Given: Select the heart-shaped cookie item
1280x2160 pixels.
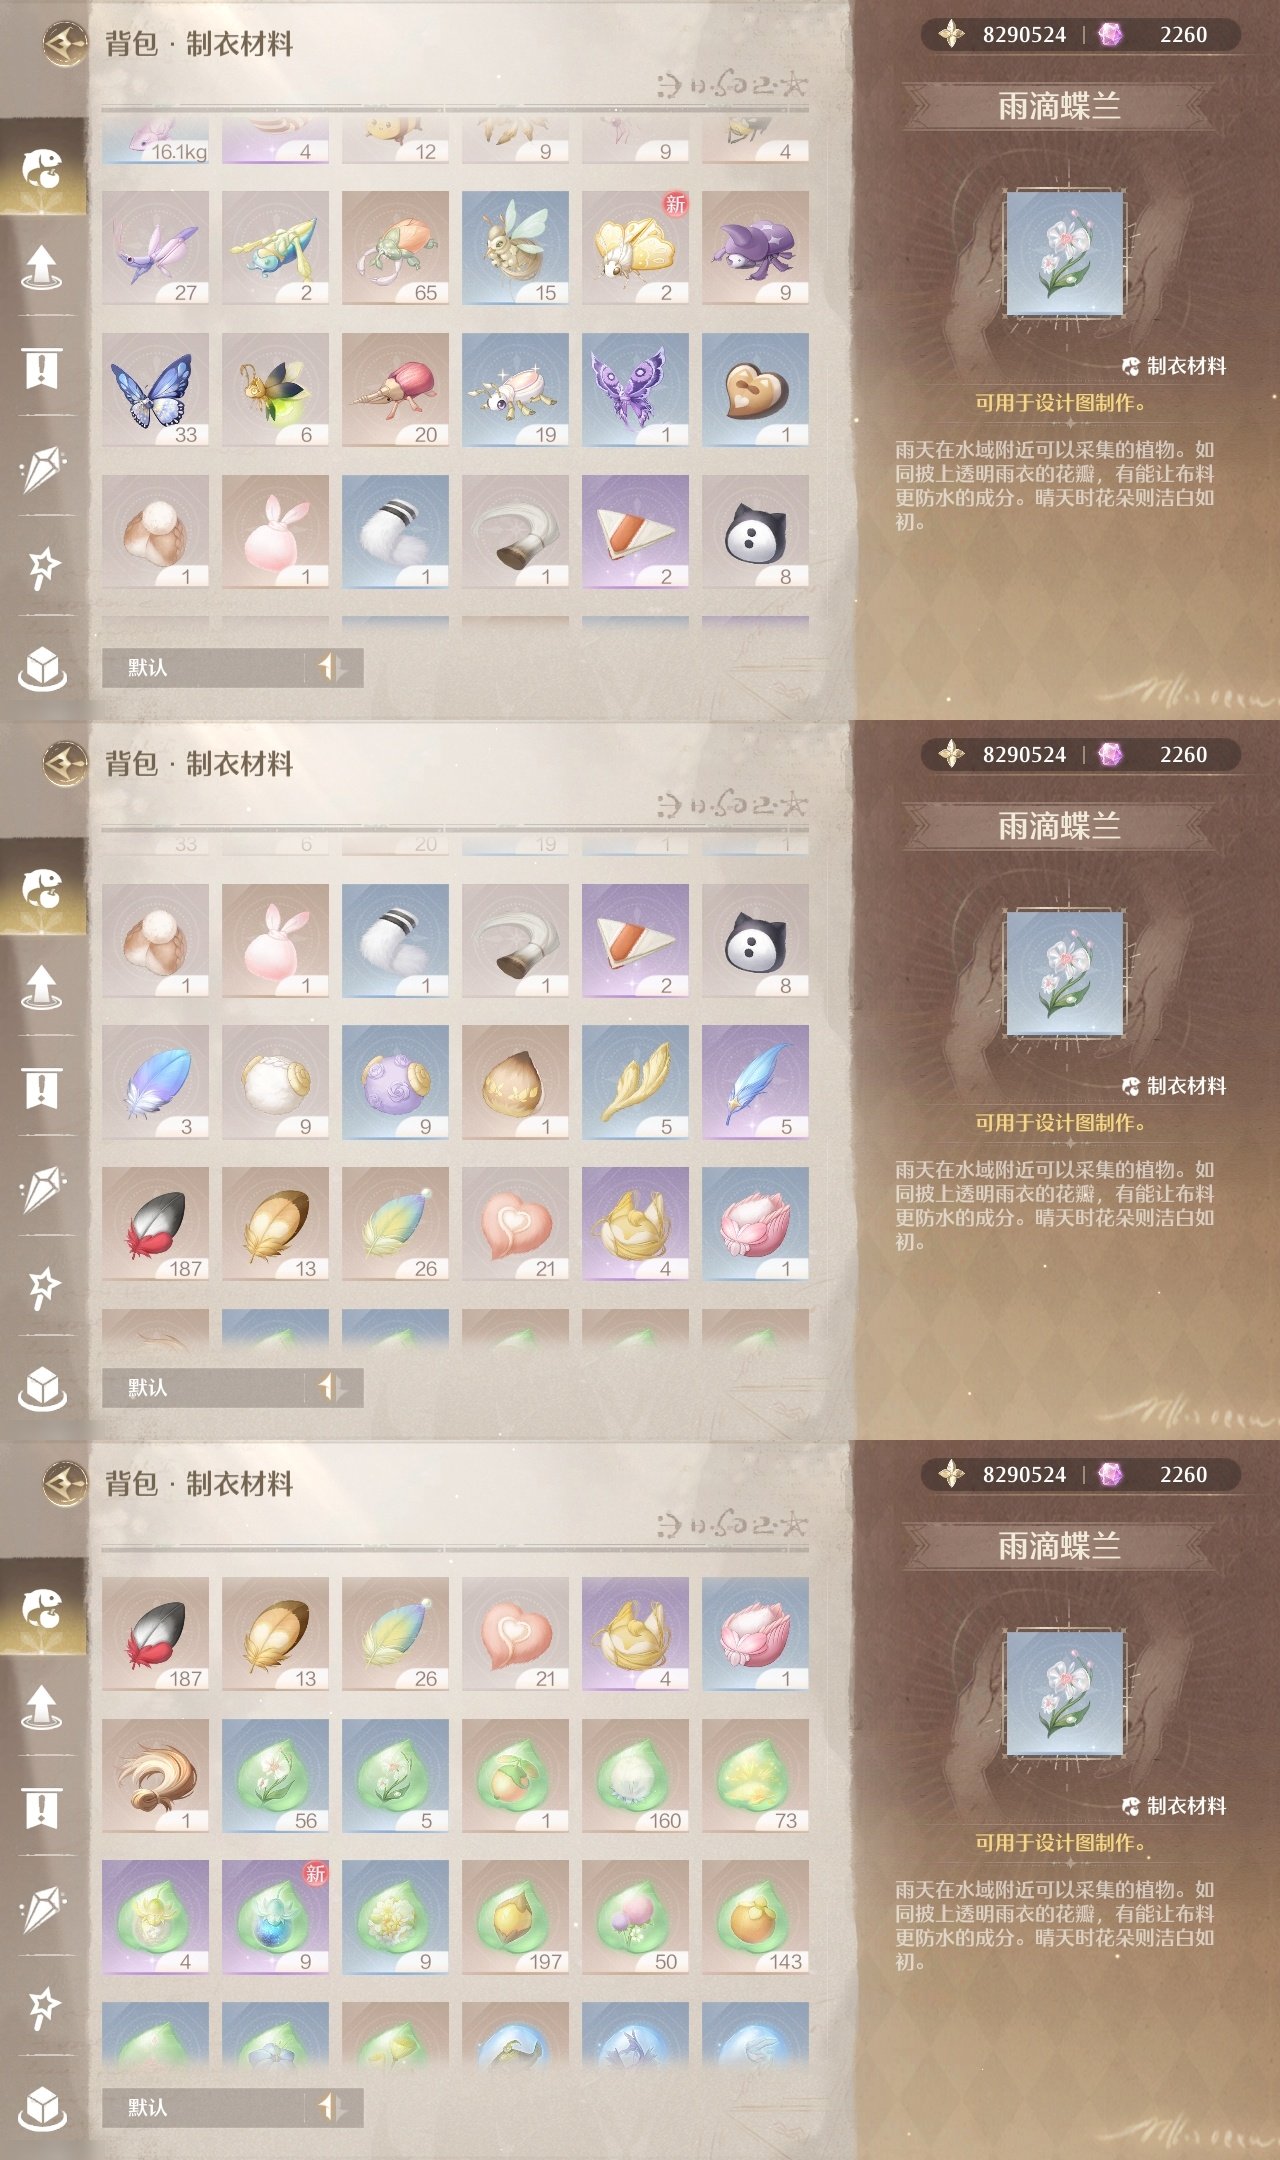Looking at the screenshot, I should [755, 390].
